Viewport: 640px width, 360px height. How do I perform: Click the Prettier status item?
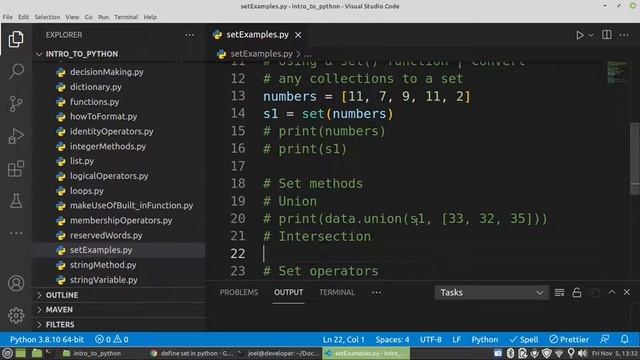point(569,339)
